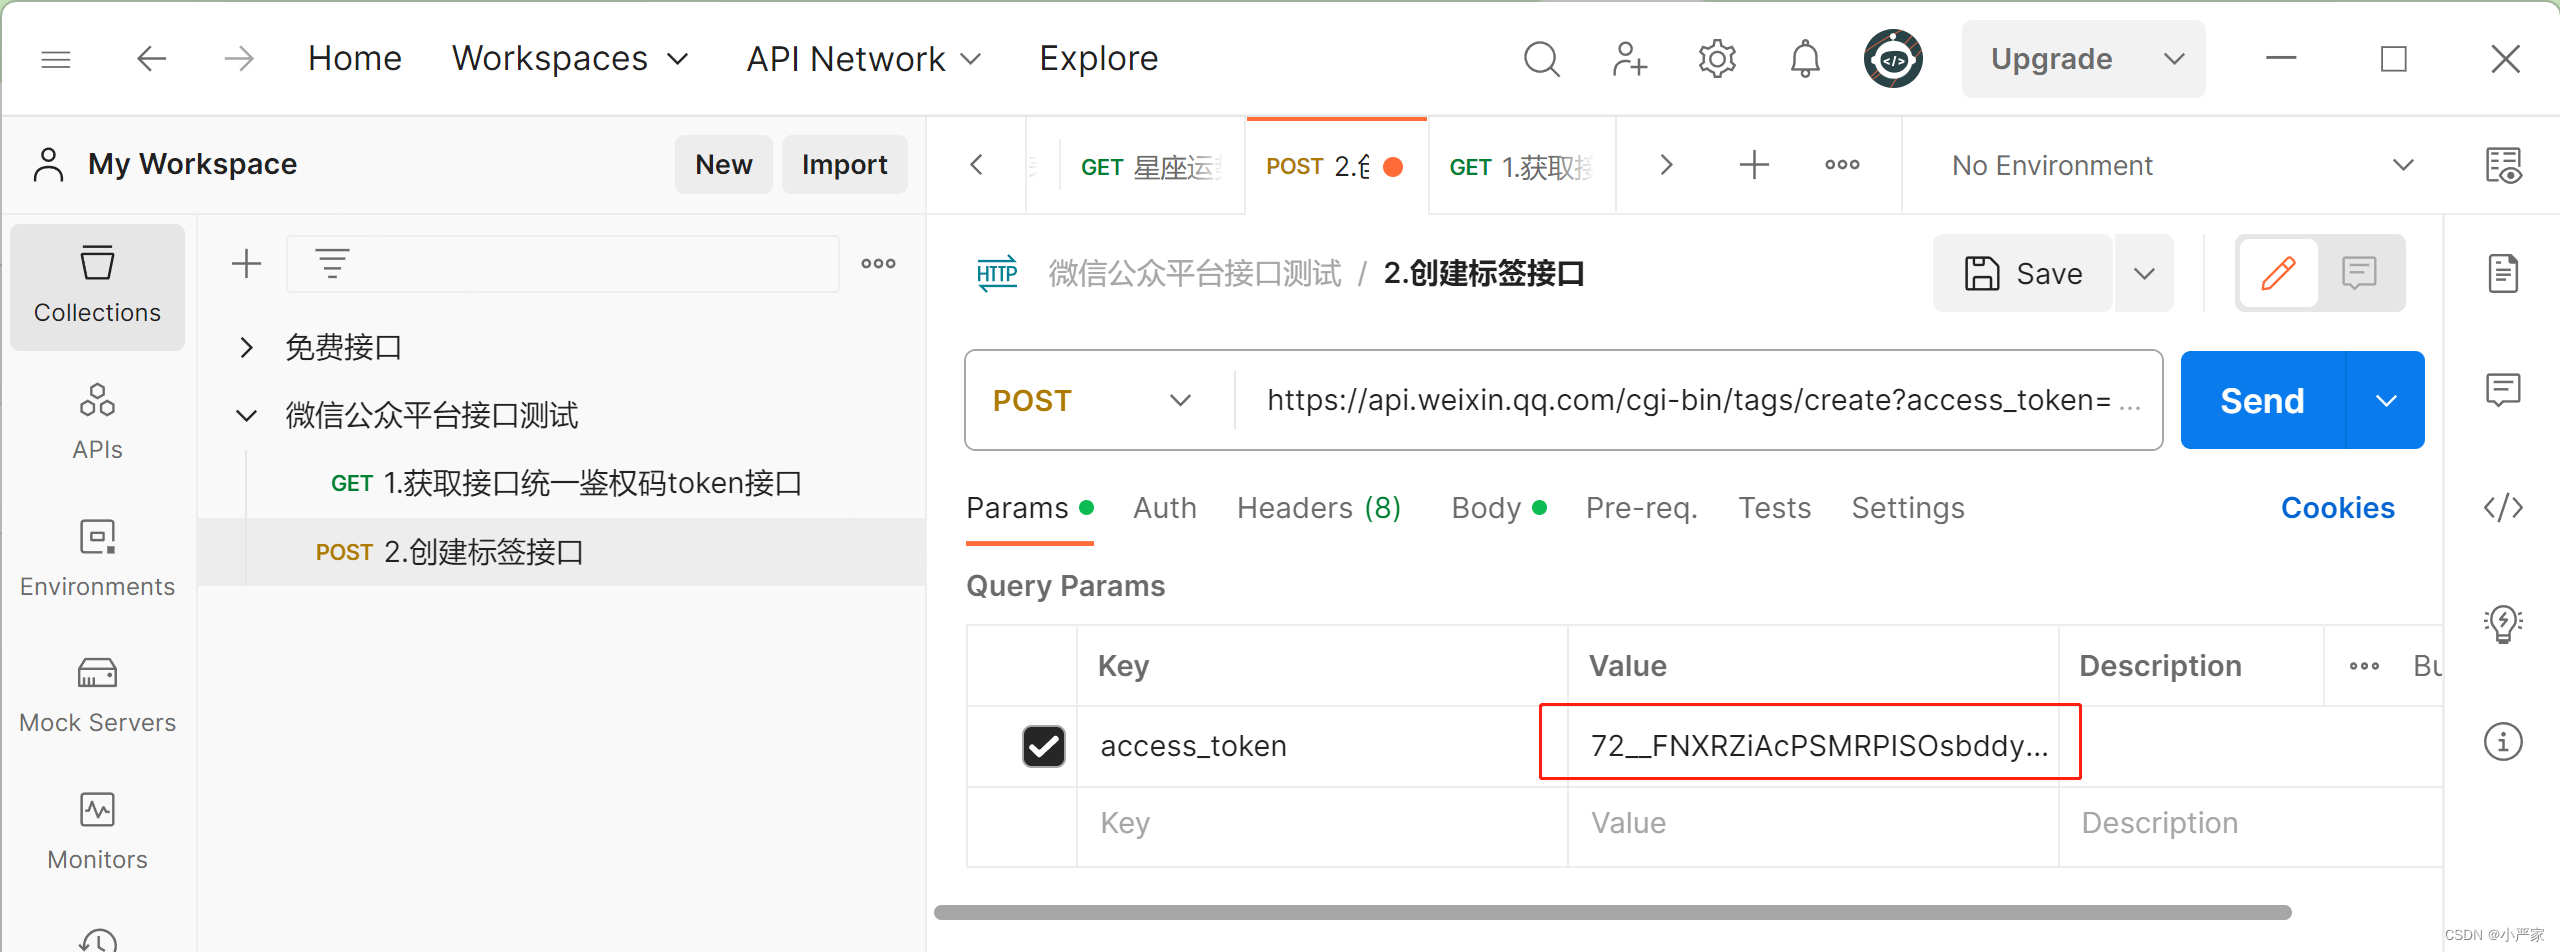Click the invite user icon
Image resolution: width=2560 pixels, height=952 pixels.
pos(1629,59)
